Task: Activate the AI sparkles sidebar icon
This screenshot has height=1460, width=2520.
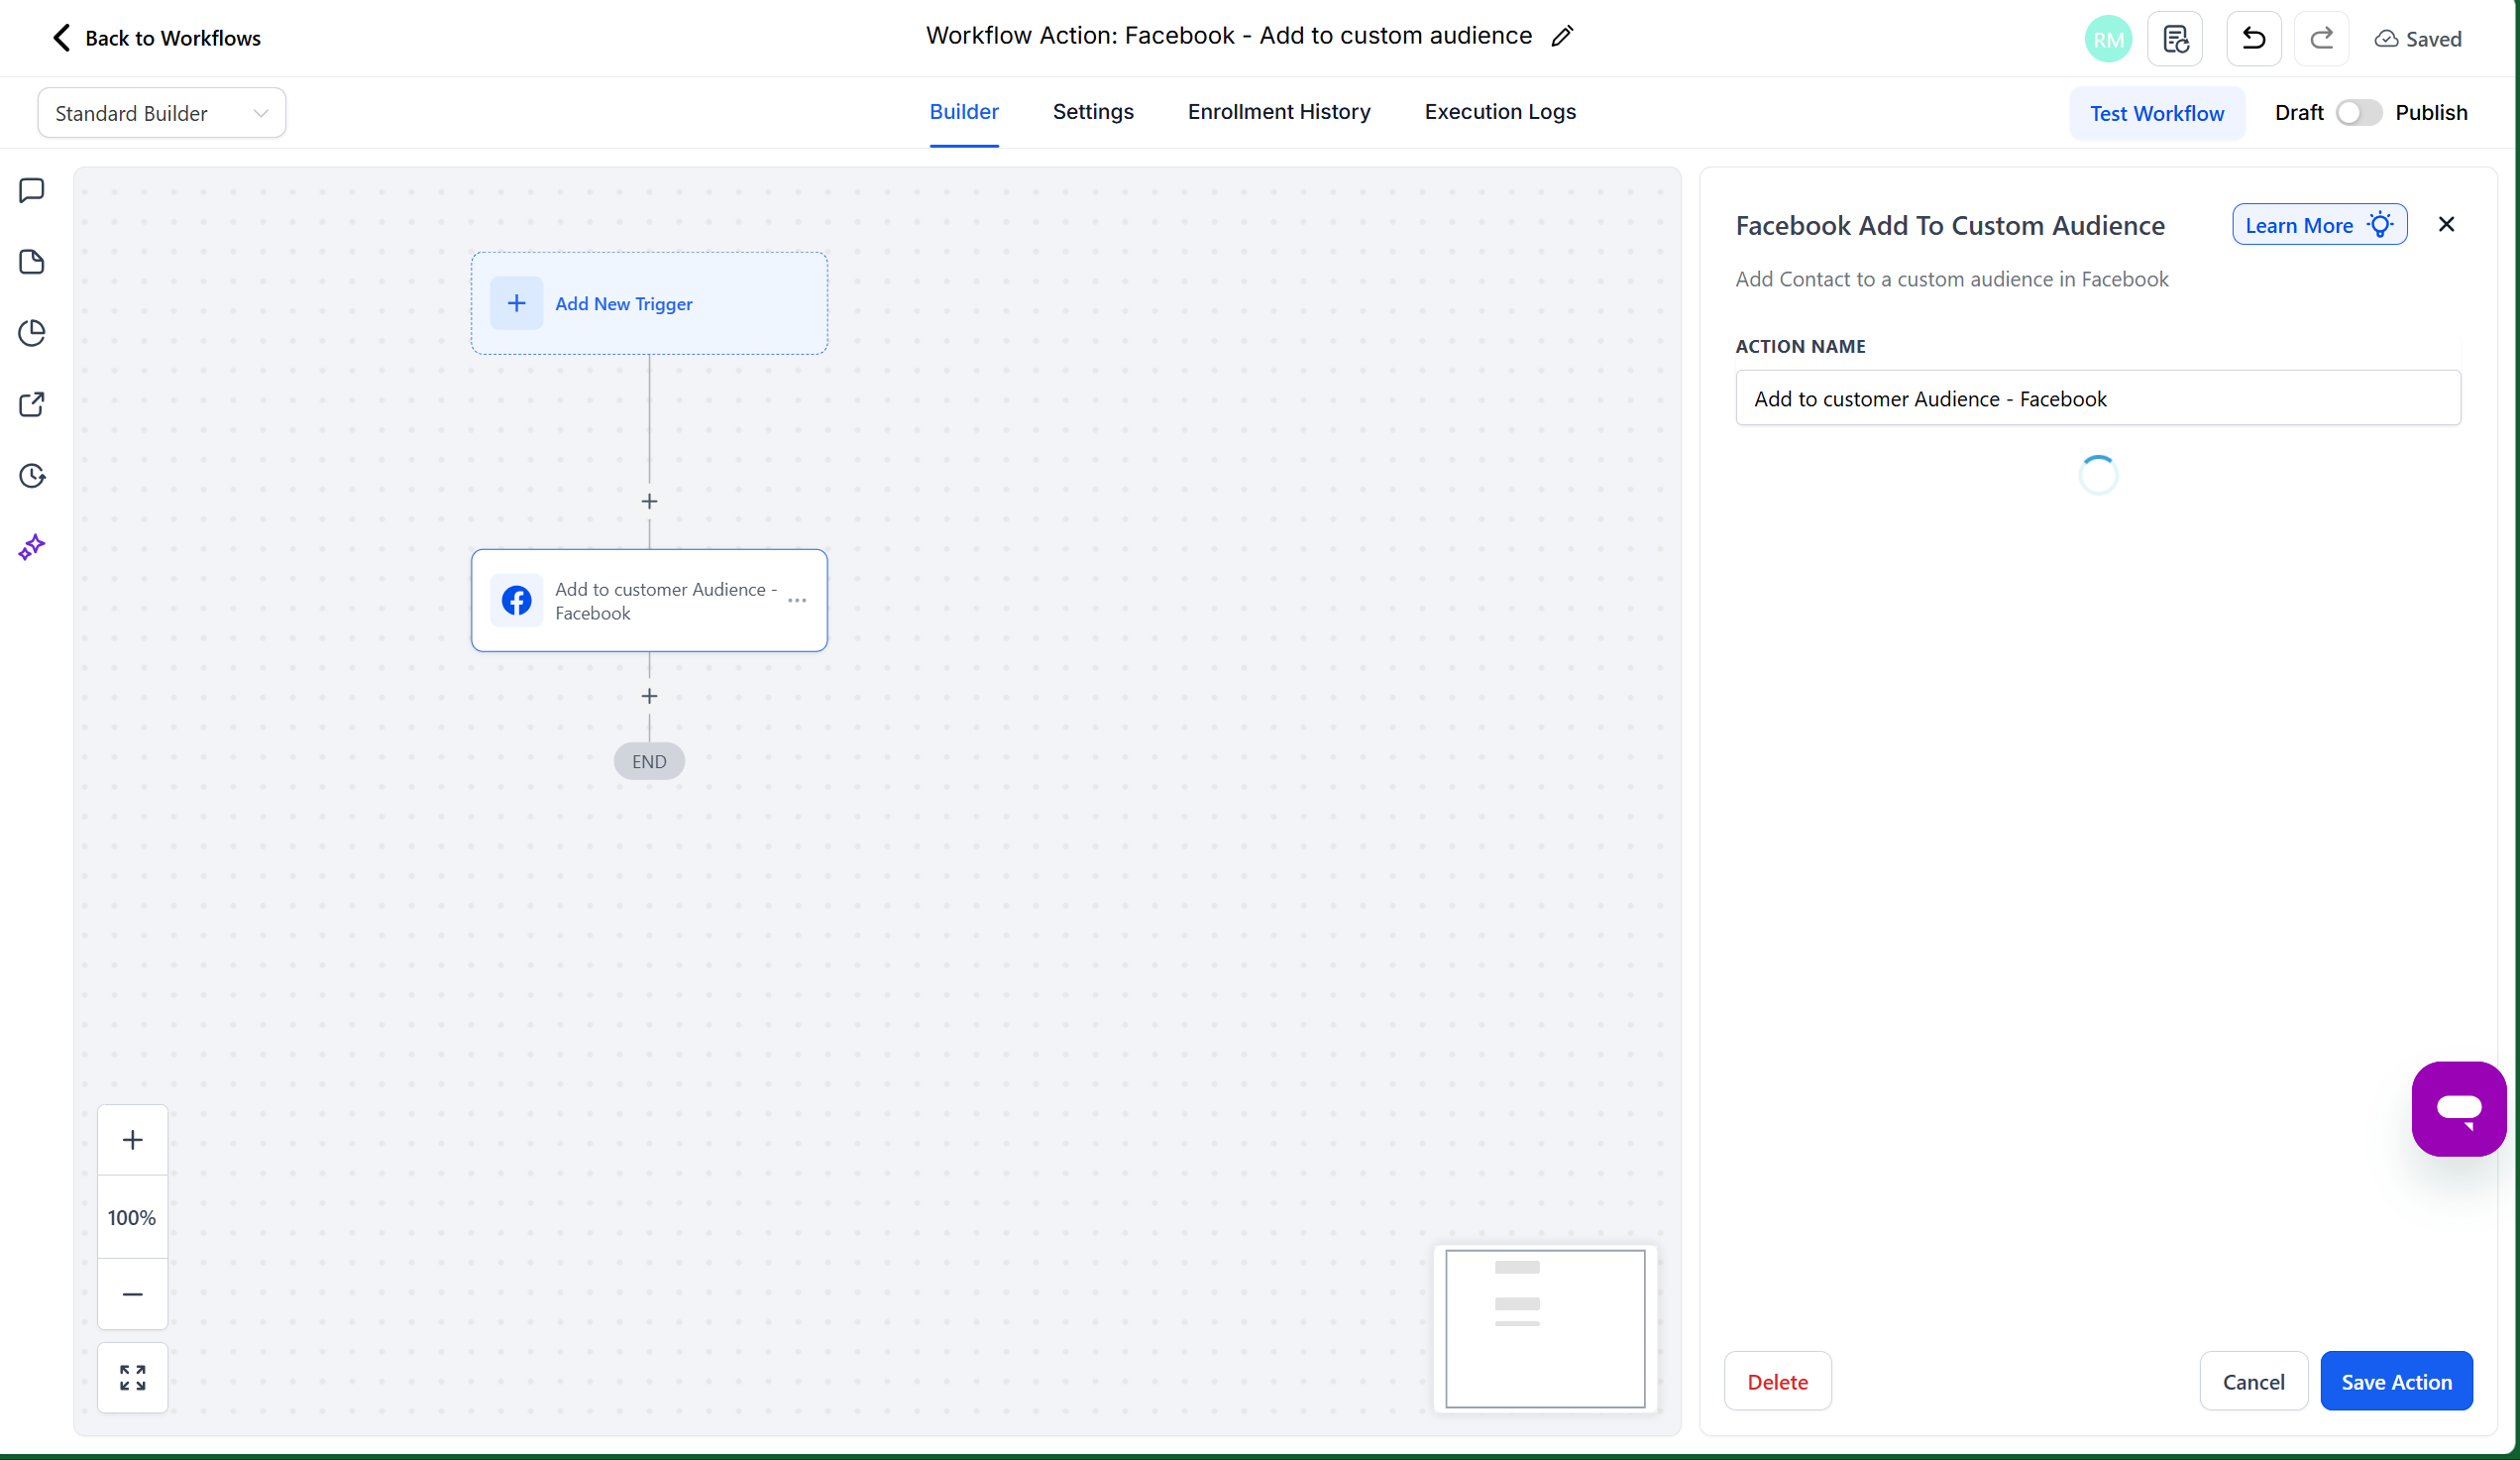Action: [31, 547]
